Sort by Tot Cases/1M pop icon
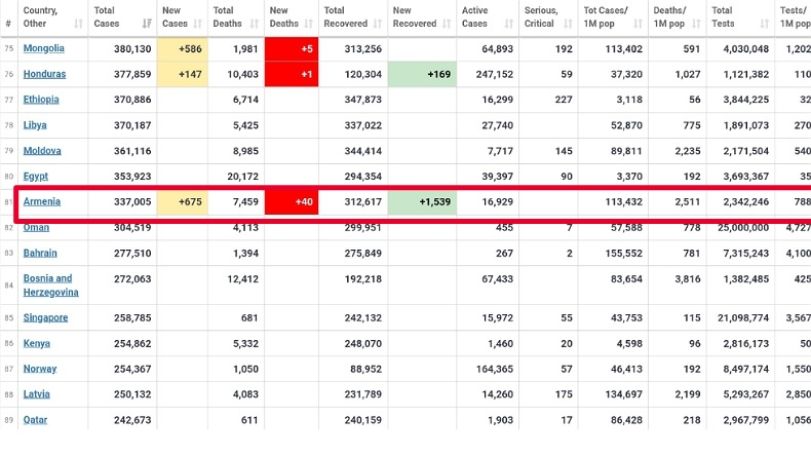Screen dimensions: 811x456 coord(638,24)
